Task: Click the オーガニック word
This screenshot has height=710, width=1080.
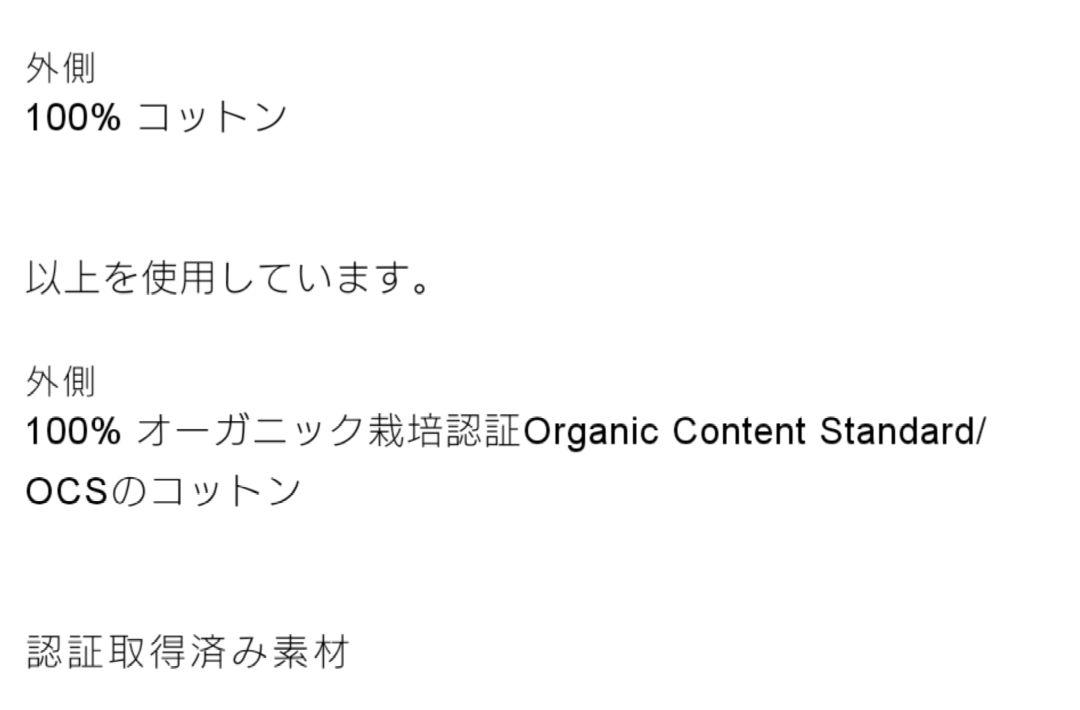Action: pyautogui.click(x=251, y=431)
